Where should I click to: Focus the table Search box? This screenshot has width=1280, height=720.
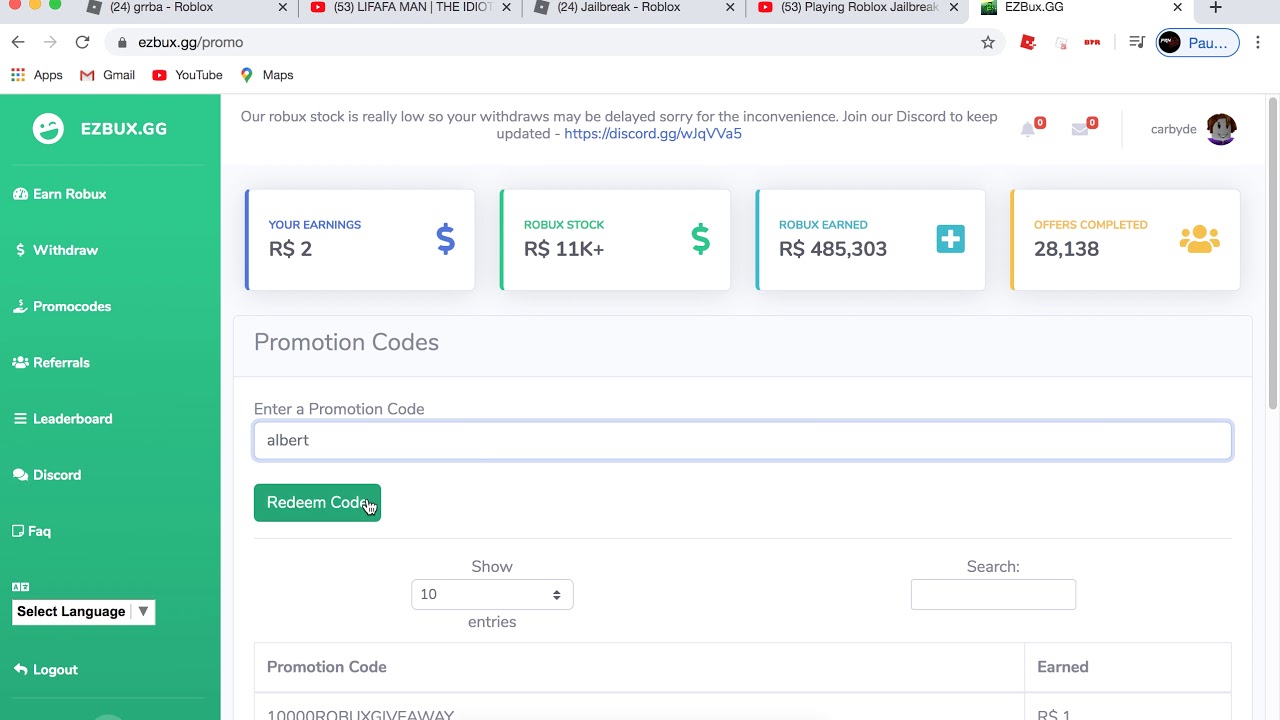[993, 594]
